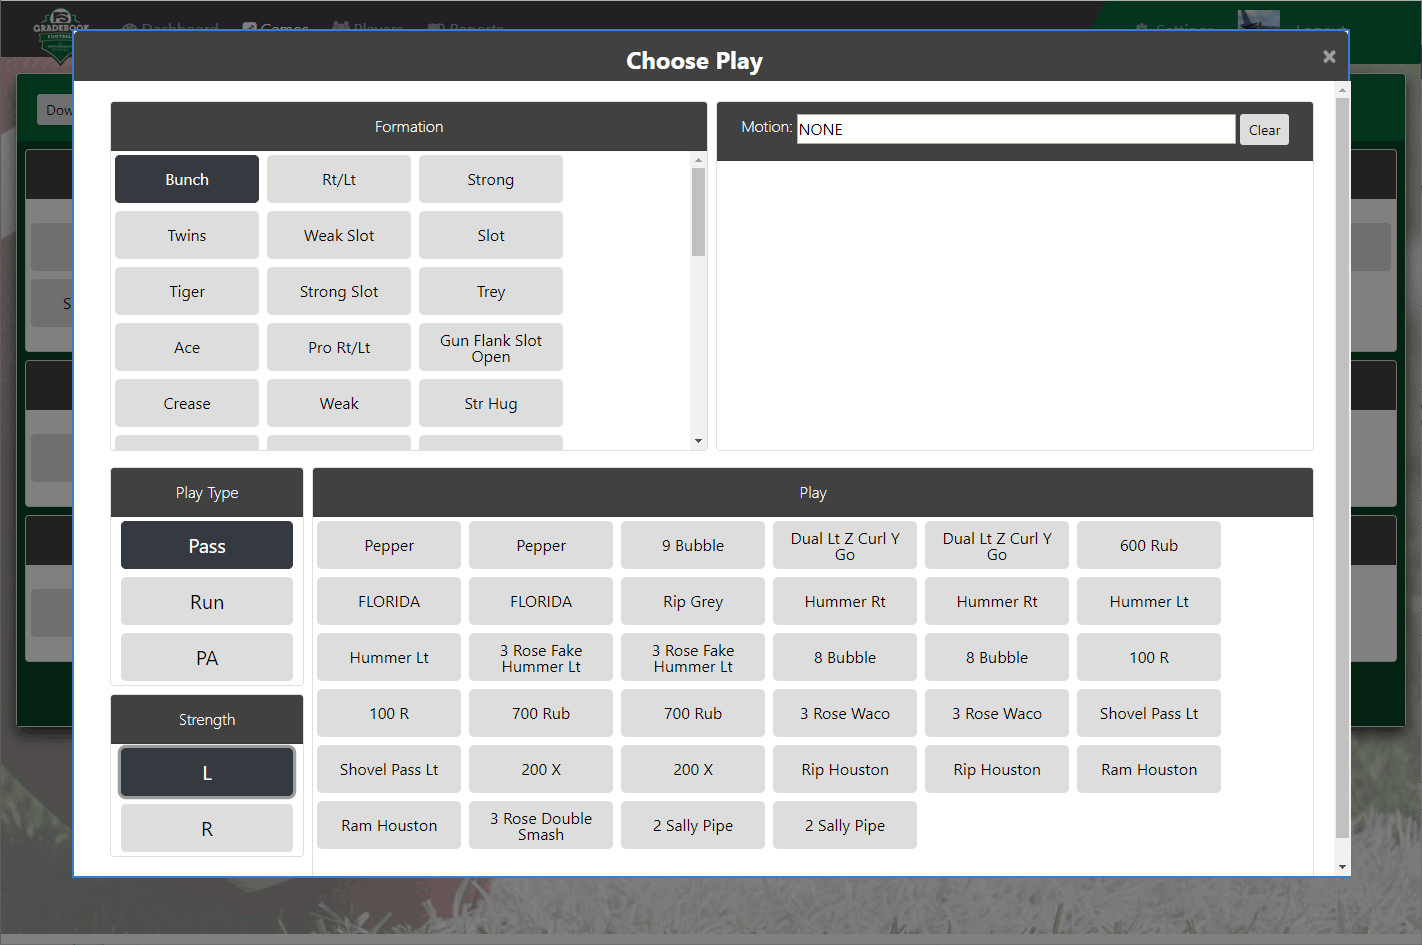This screenshot has height=945, width=1422.
Task: Select the 3 Rose Double Smash play
Action: tap(540, 825)
